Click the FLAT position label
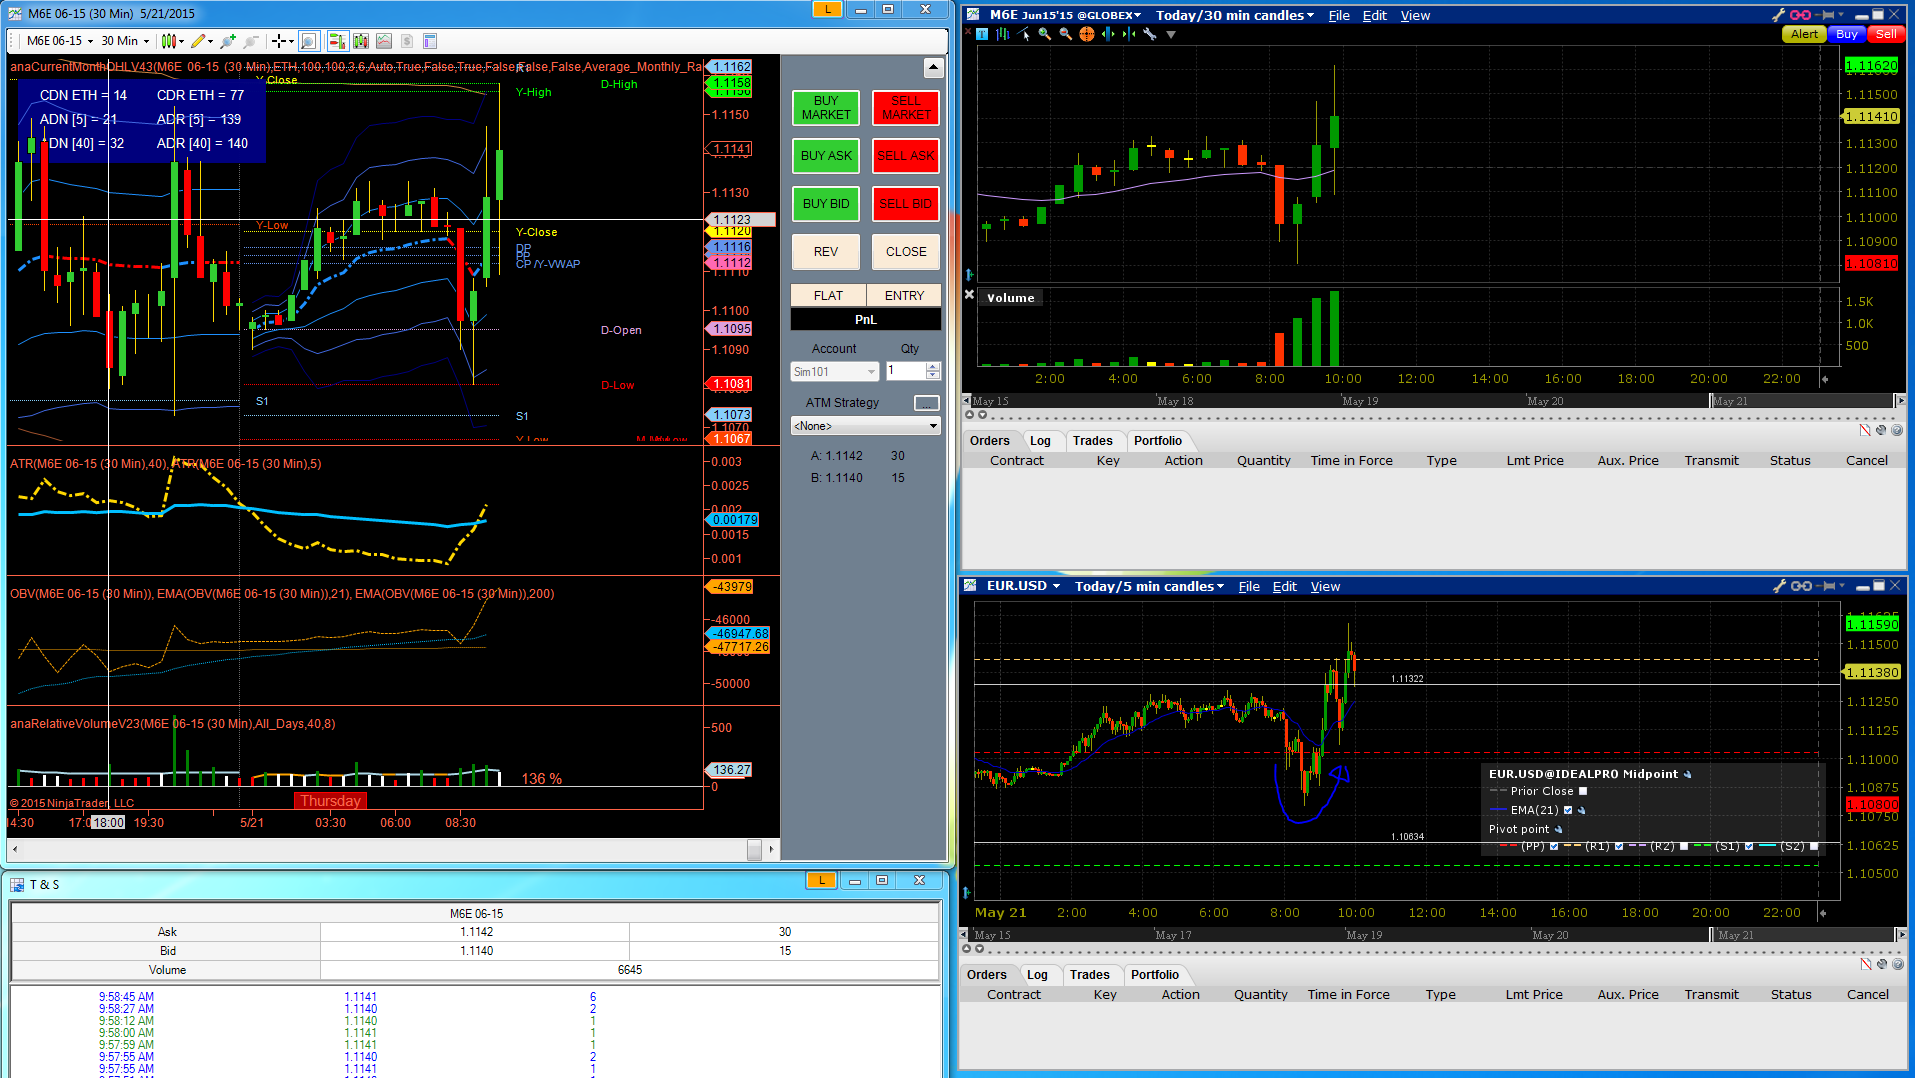Image resolution: width=1915 pixels, height=1078 pixels. (x=828, y=296)
